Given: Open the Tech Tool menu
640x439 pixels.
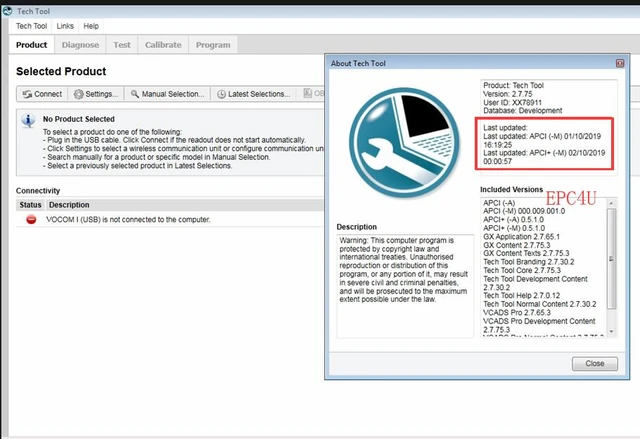Looking at the screenshot, I should point(31,26).
